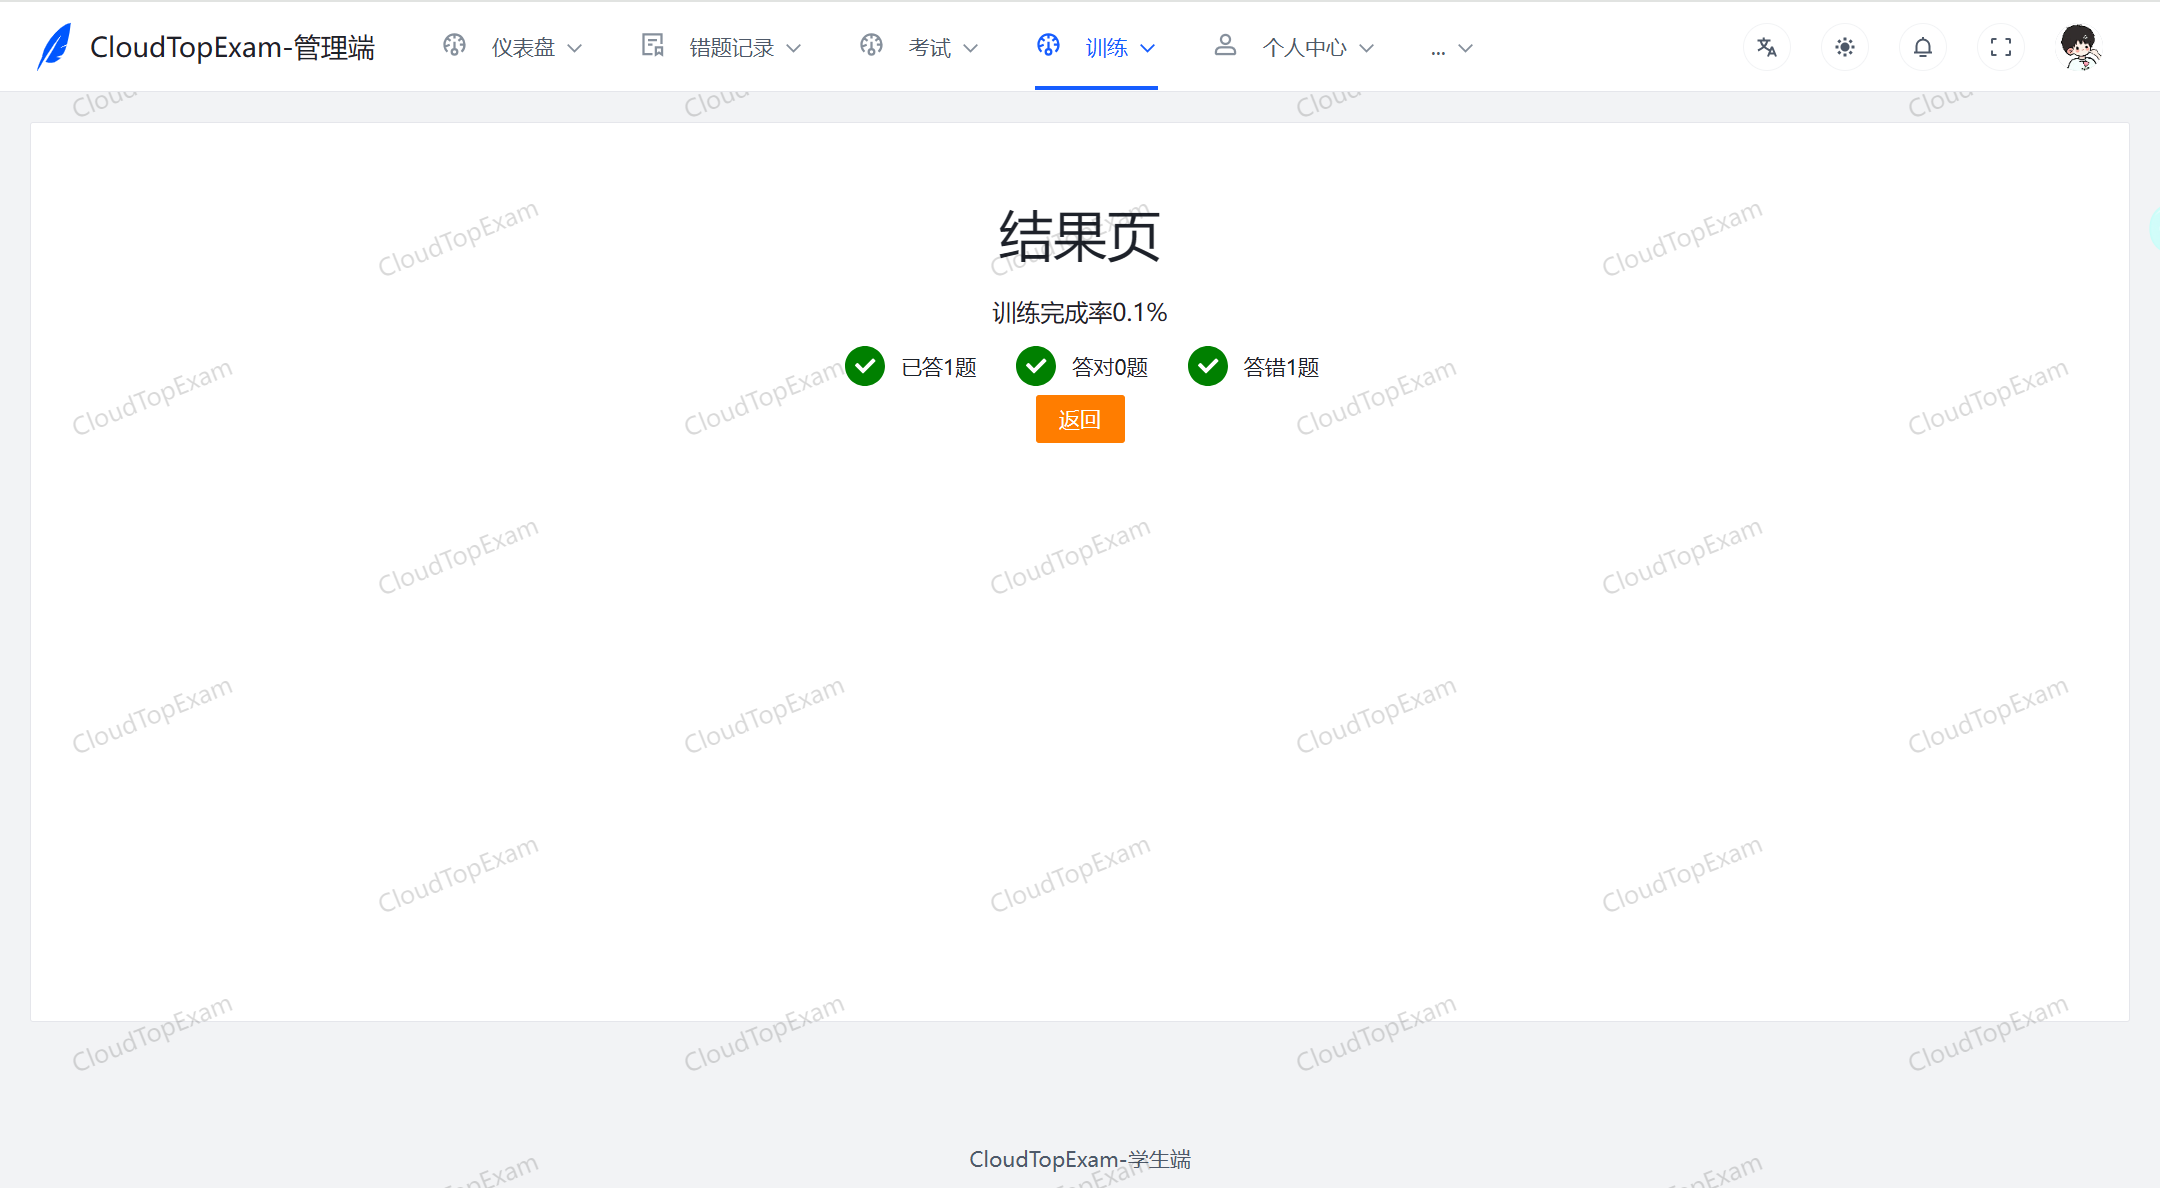Viewport: 2160px width, 1188px height.
Task: Select the green check beside 已答1题
Action: [865, 366]
